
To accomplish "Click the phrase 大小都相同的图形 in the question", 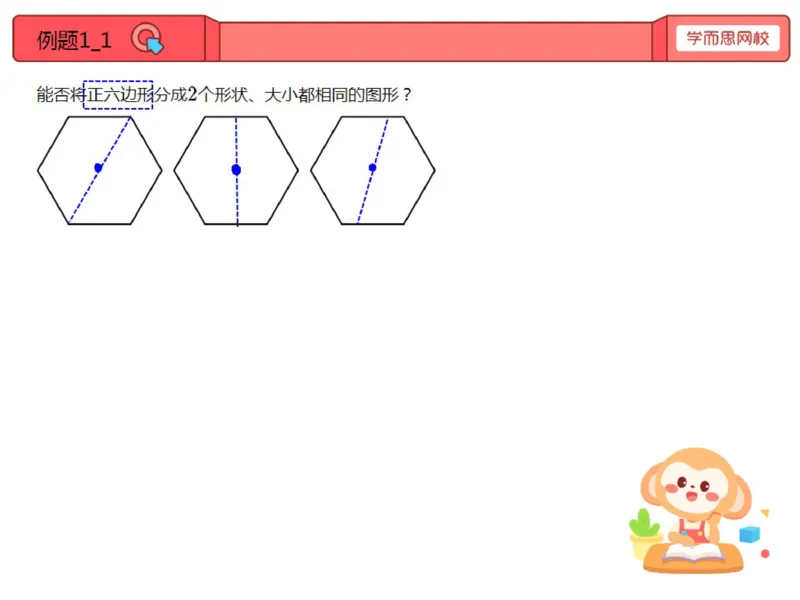I will tap(332, 95).
